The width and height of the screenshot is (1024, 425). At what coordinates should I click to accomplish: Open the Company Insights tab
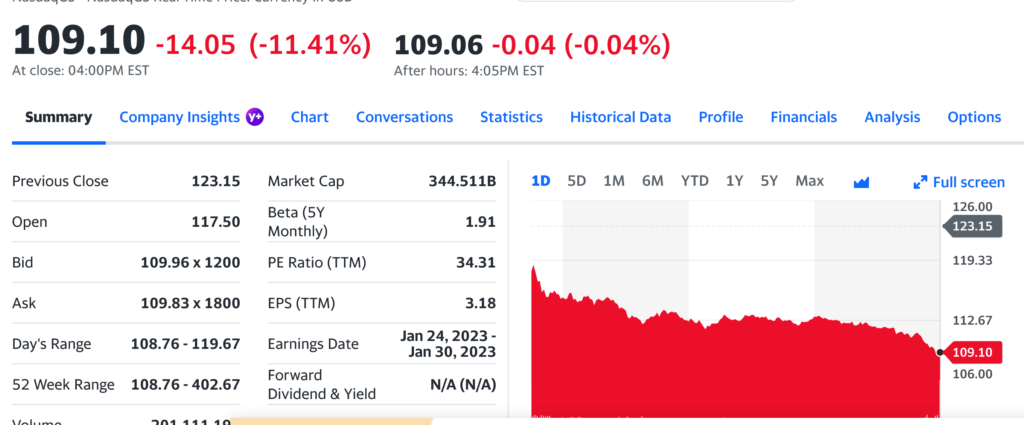[x=180, y=117]
